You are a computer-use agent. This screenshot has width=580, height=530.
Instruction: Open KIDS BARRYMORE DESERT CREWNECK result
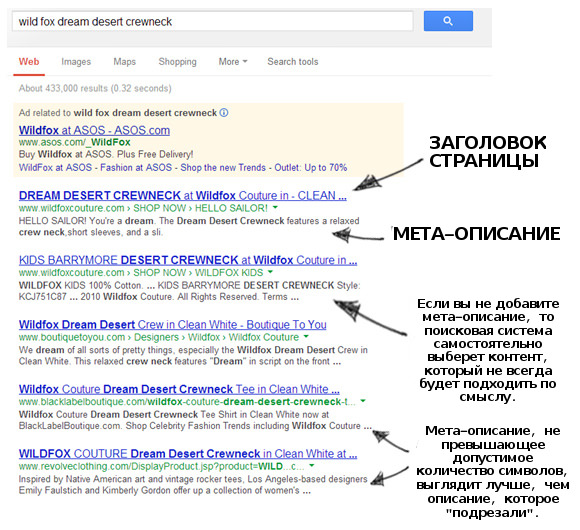[188, 260]
